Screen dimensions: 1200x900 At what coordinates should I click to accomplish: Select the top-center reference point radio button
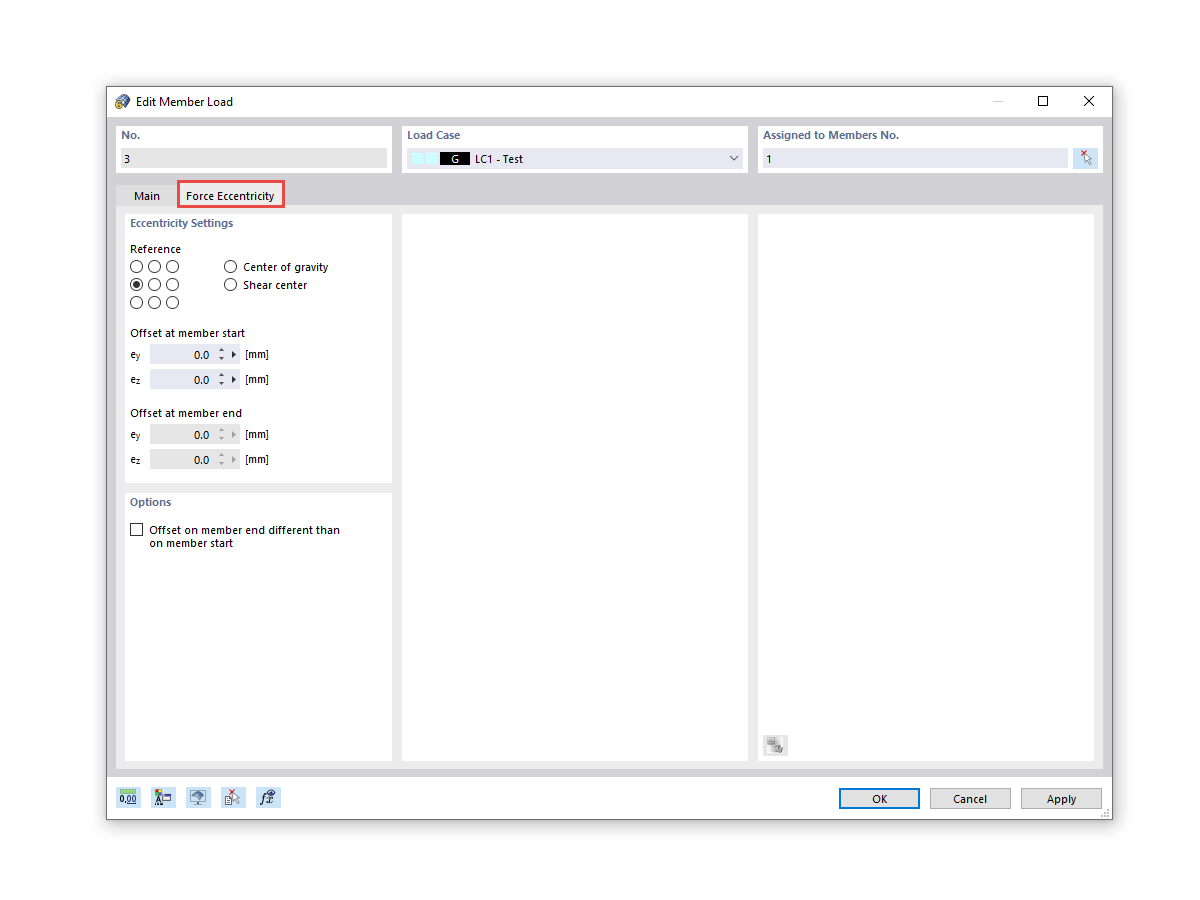pyautogui.click(x=155, y=267)
